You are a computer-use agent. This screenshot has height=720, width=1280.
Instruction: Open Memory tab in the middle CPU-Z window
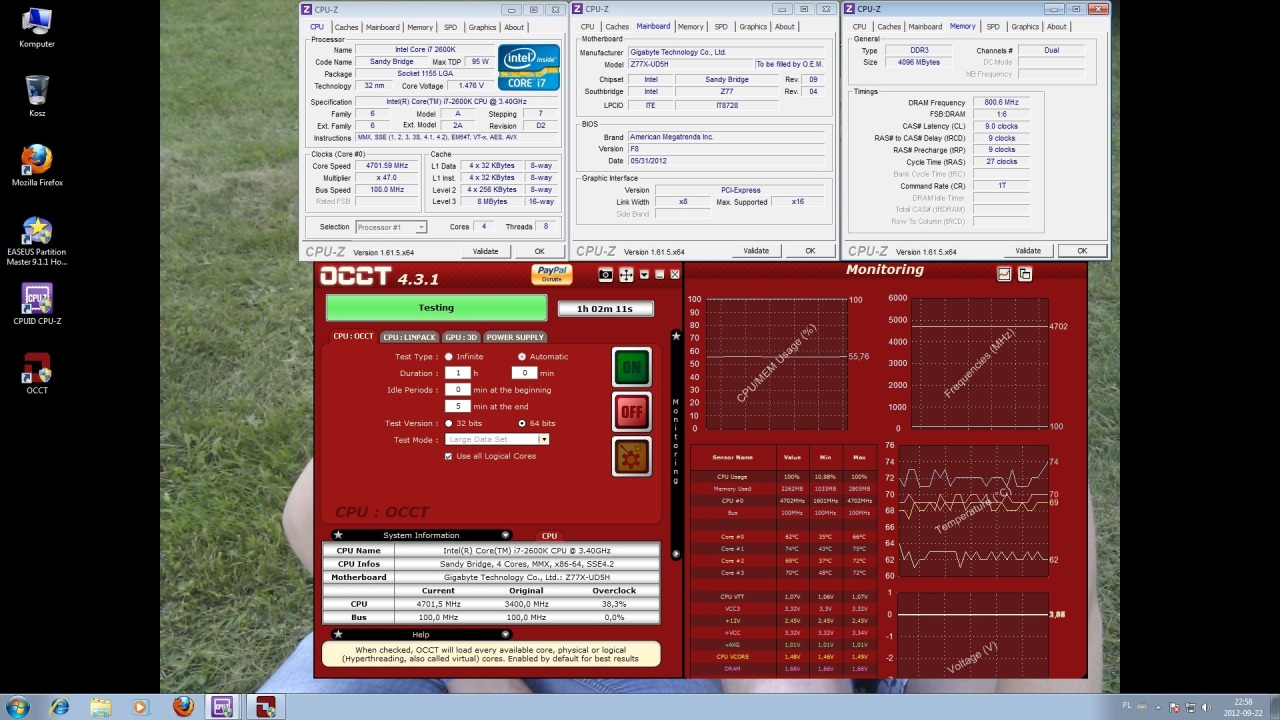690,27
